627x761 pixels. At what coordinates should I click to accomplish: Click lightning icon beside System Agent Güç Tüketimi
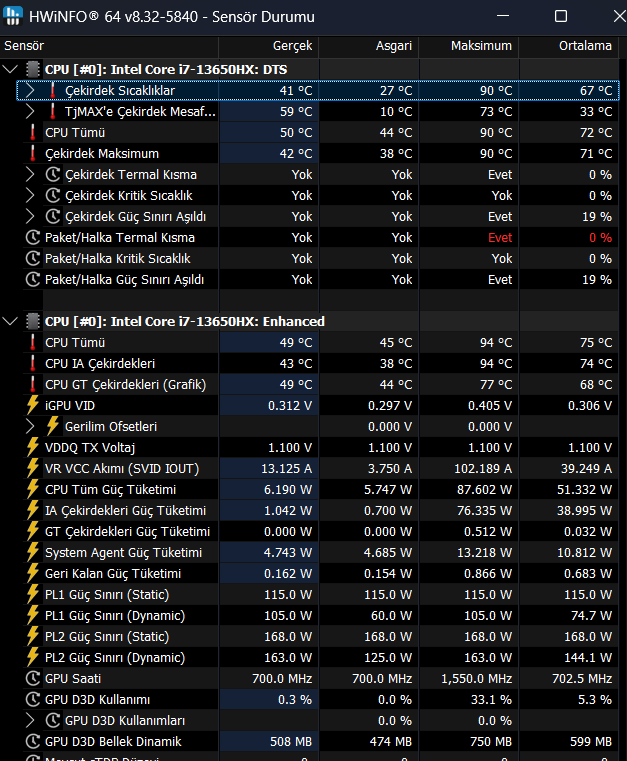pos(33,552)
